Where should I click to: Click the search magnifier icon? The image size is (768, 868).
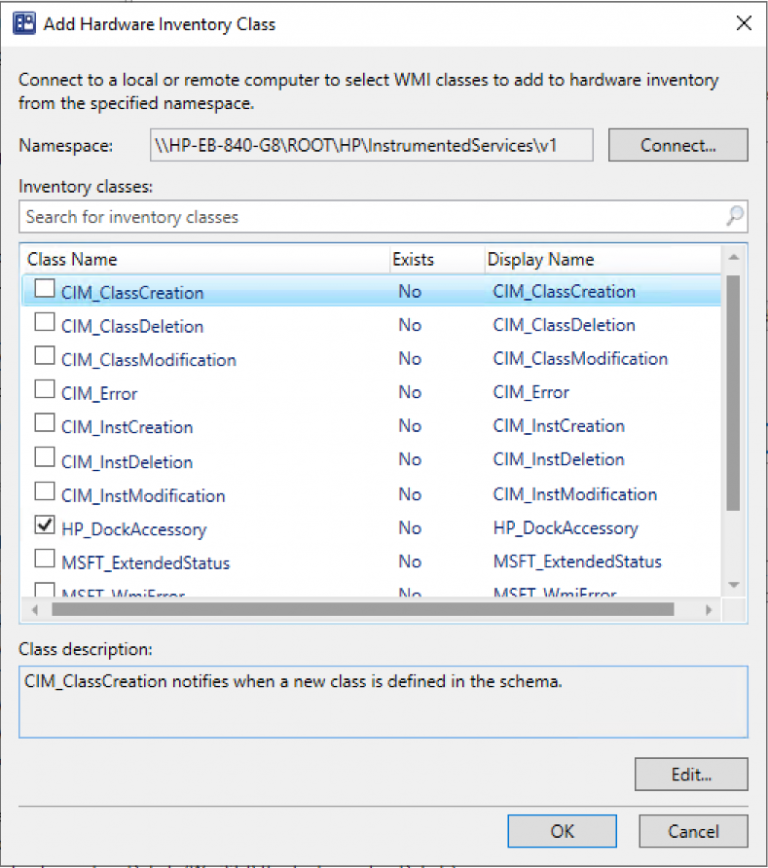pyautogui.click(x=735, y=217)
